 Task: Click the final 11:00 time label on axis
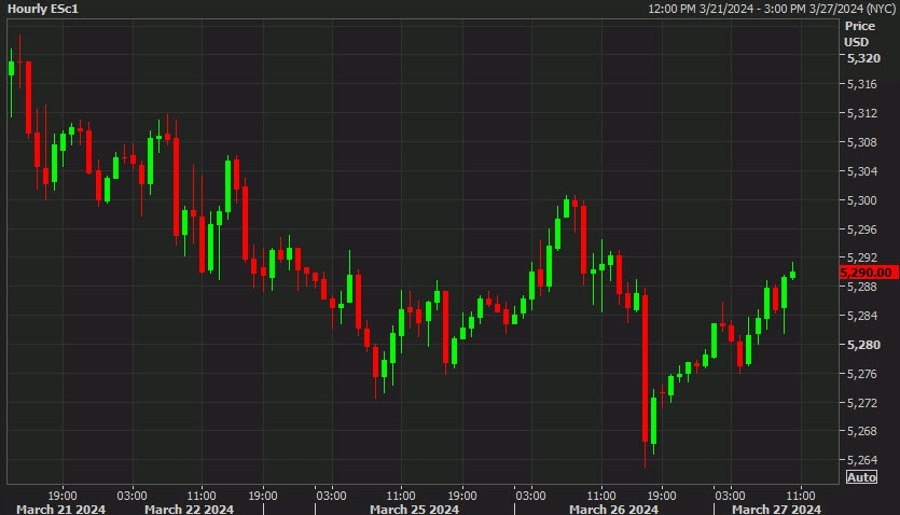801,495
